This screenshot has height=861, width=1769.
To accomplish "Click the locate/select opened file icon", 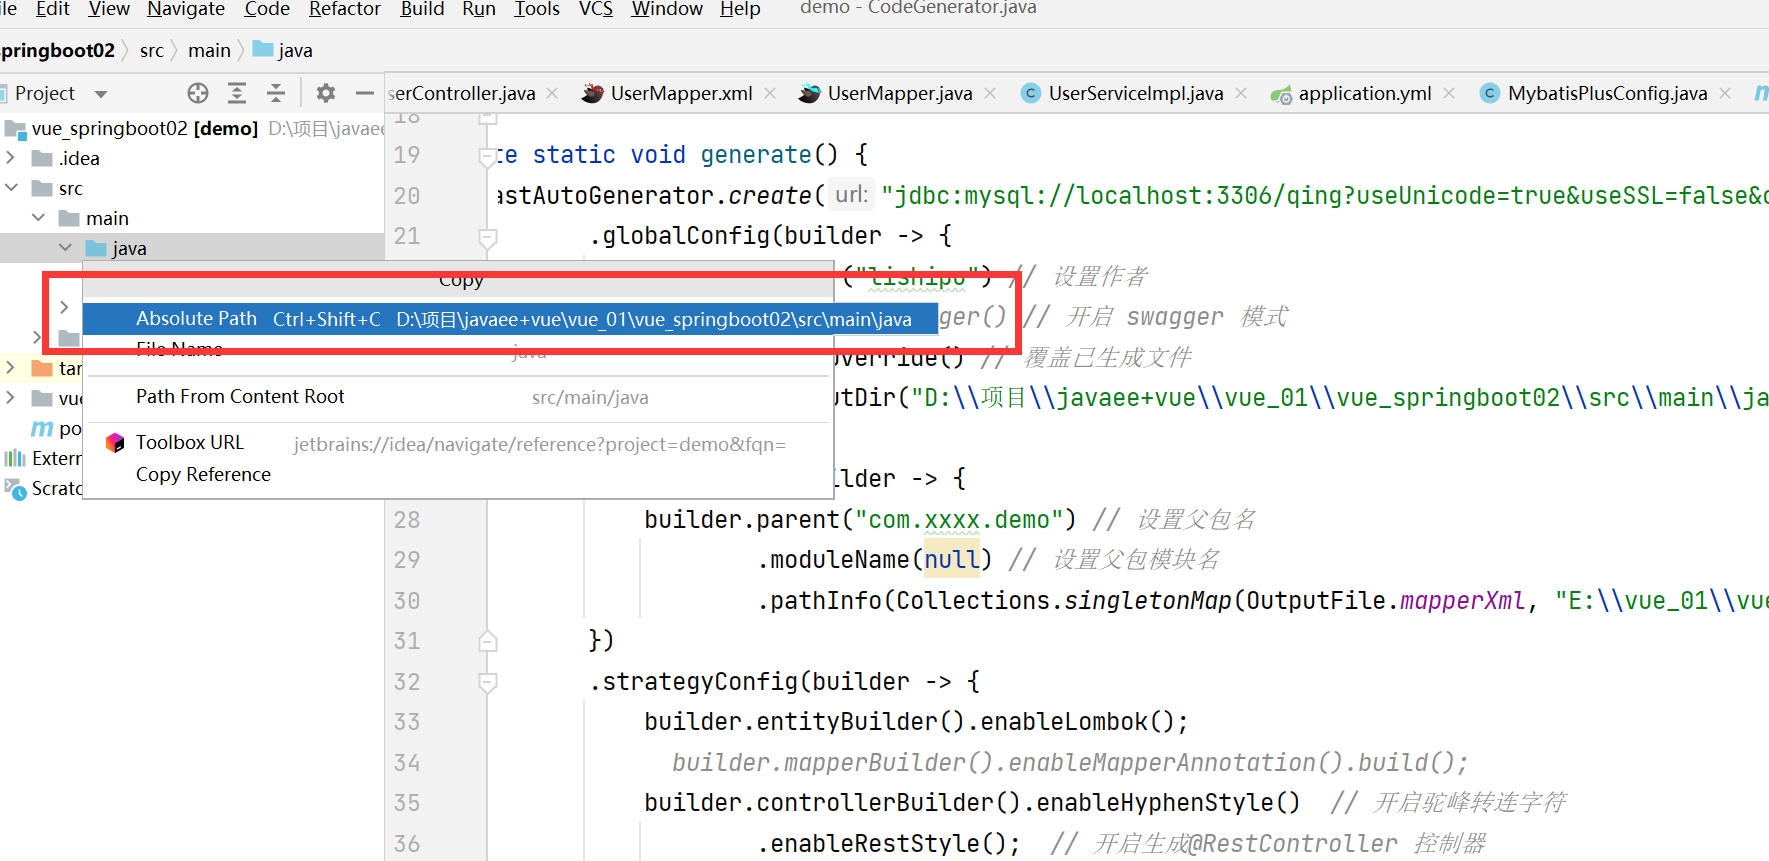I will pos(198,93).
